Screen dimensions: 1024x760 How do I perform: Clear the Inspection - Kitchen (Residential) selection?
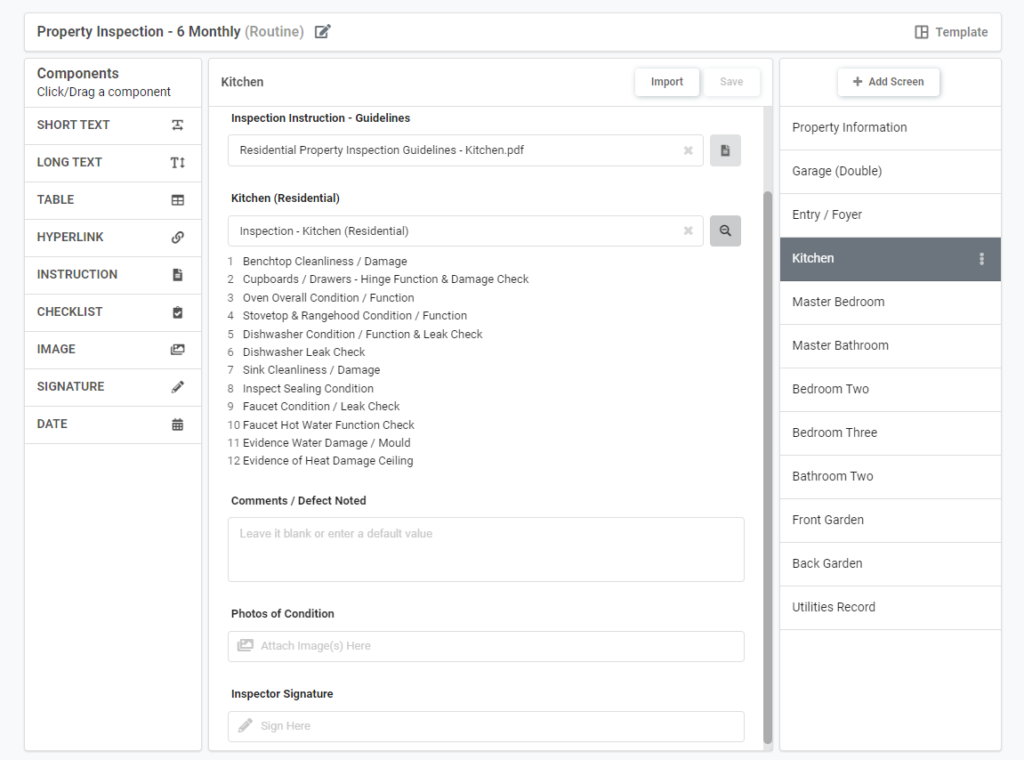click(x=688, y=231)
